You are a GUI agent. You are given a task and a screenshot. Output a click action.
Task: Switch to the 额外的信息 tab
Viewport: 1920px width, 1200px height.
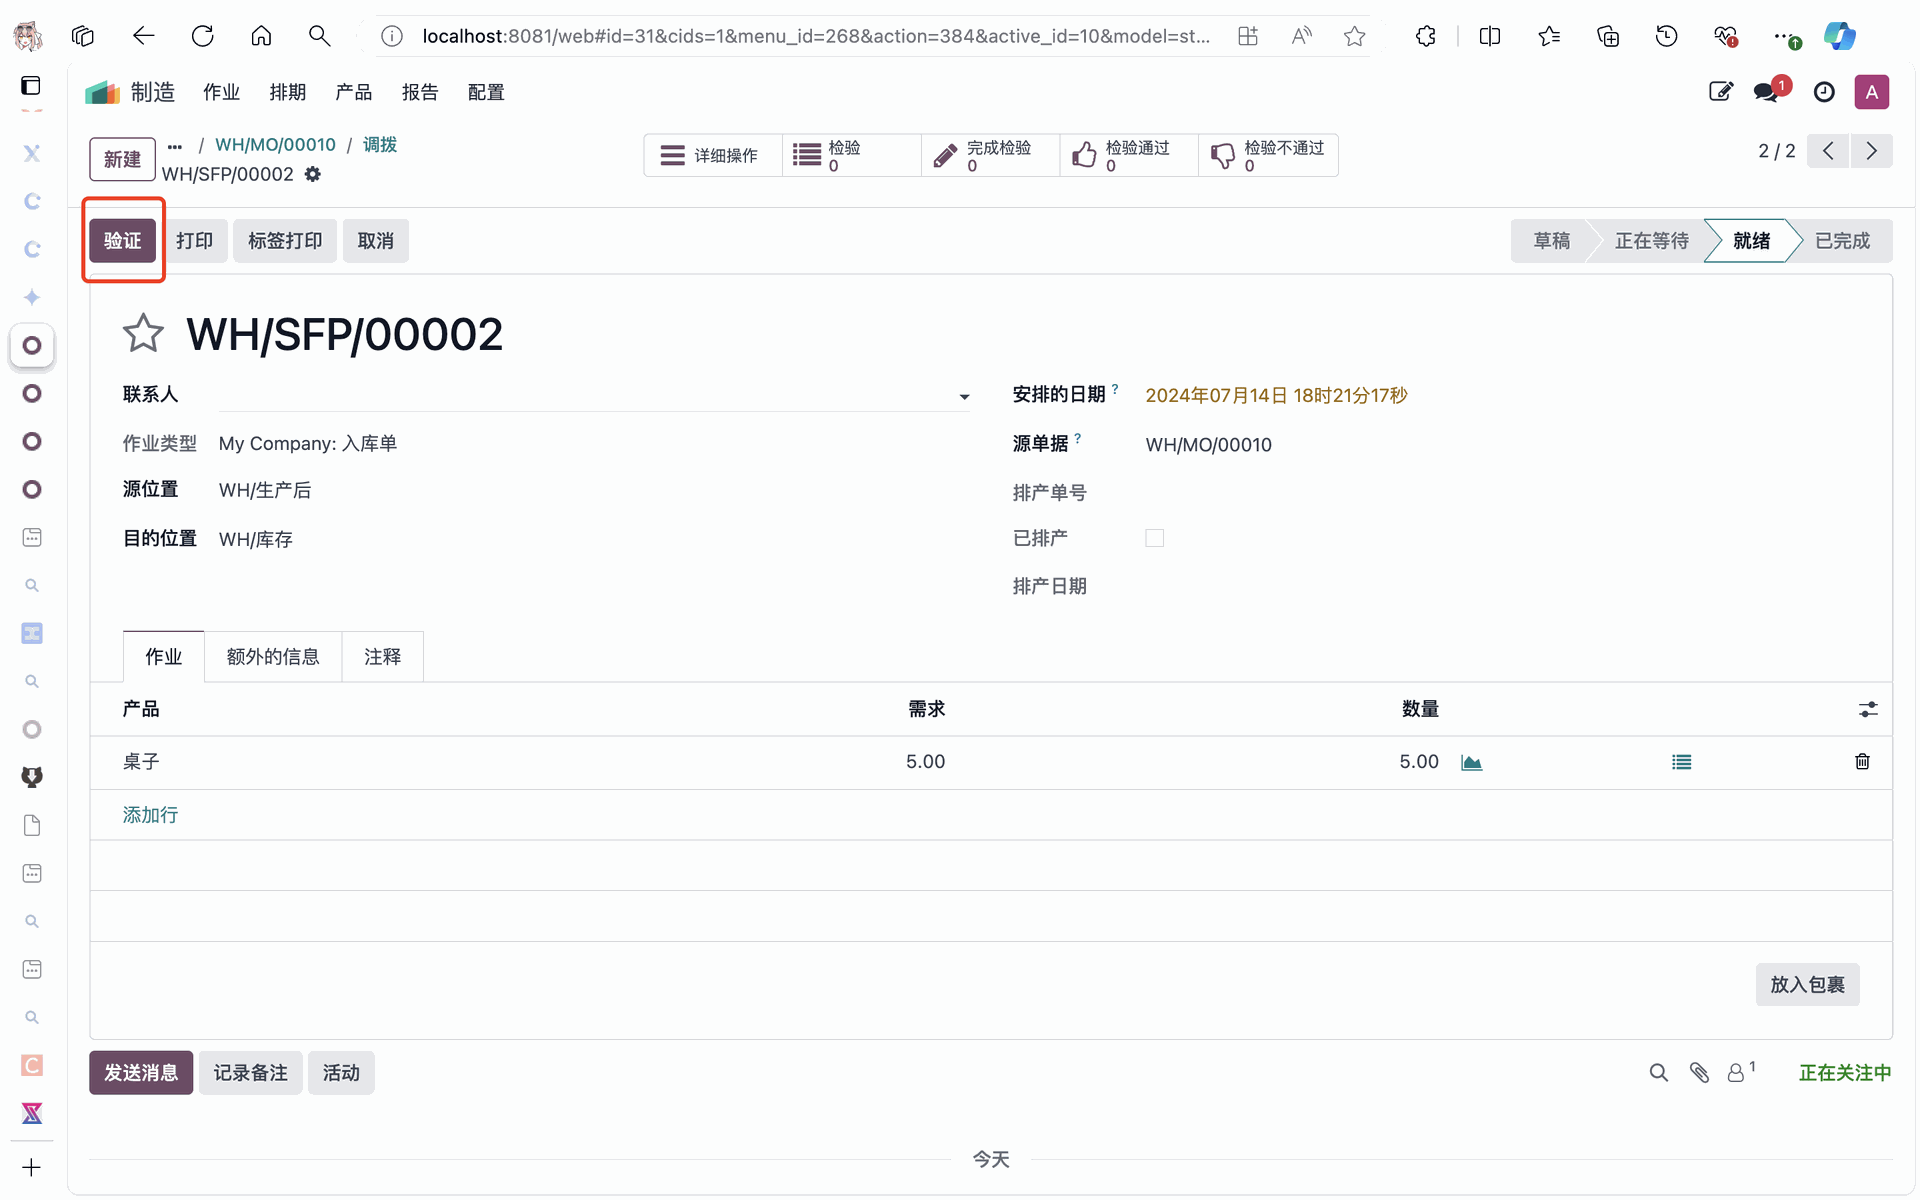click(x=272, y=657)
